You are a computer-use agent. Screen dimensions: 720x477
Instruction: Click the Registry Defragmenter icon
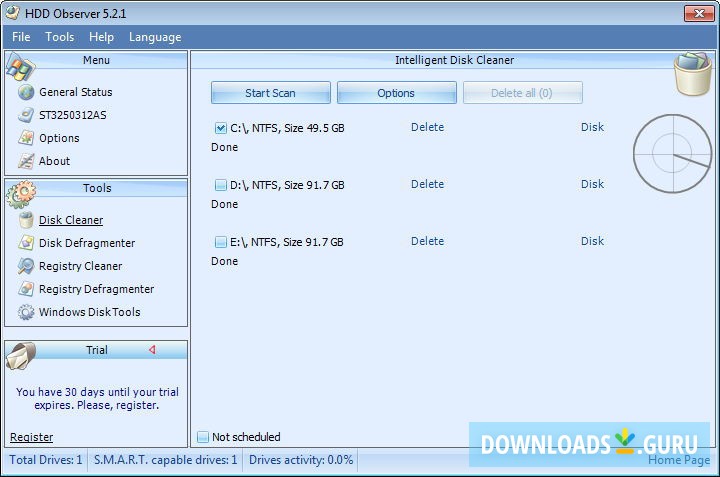(x=26, y=289)
